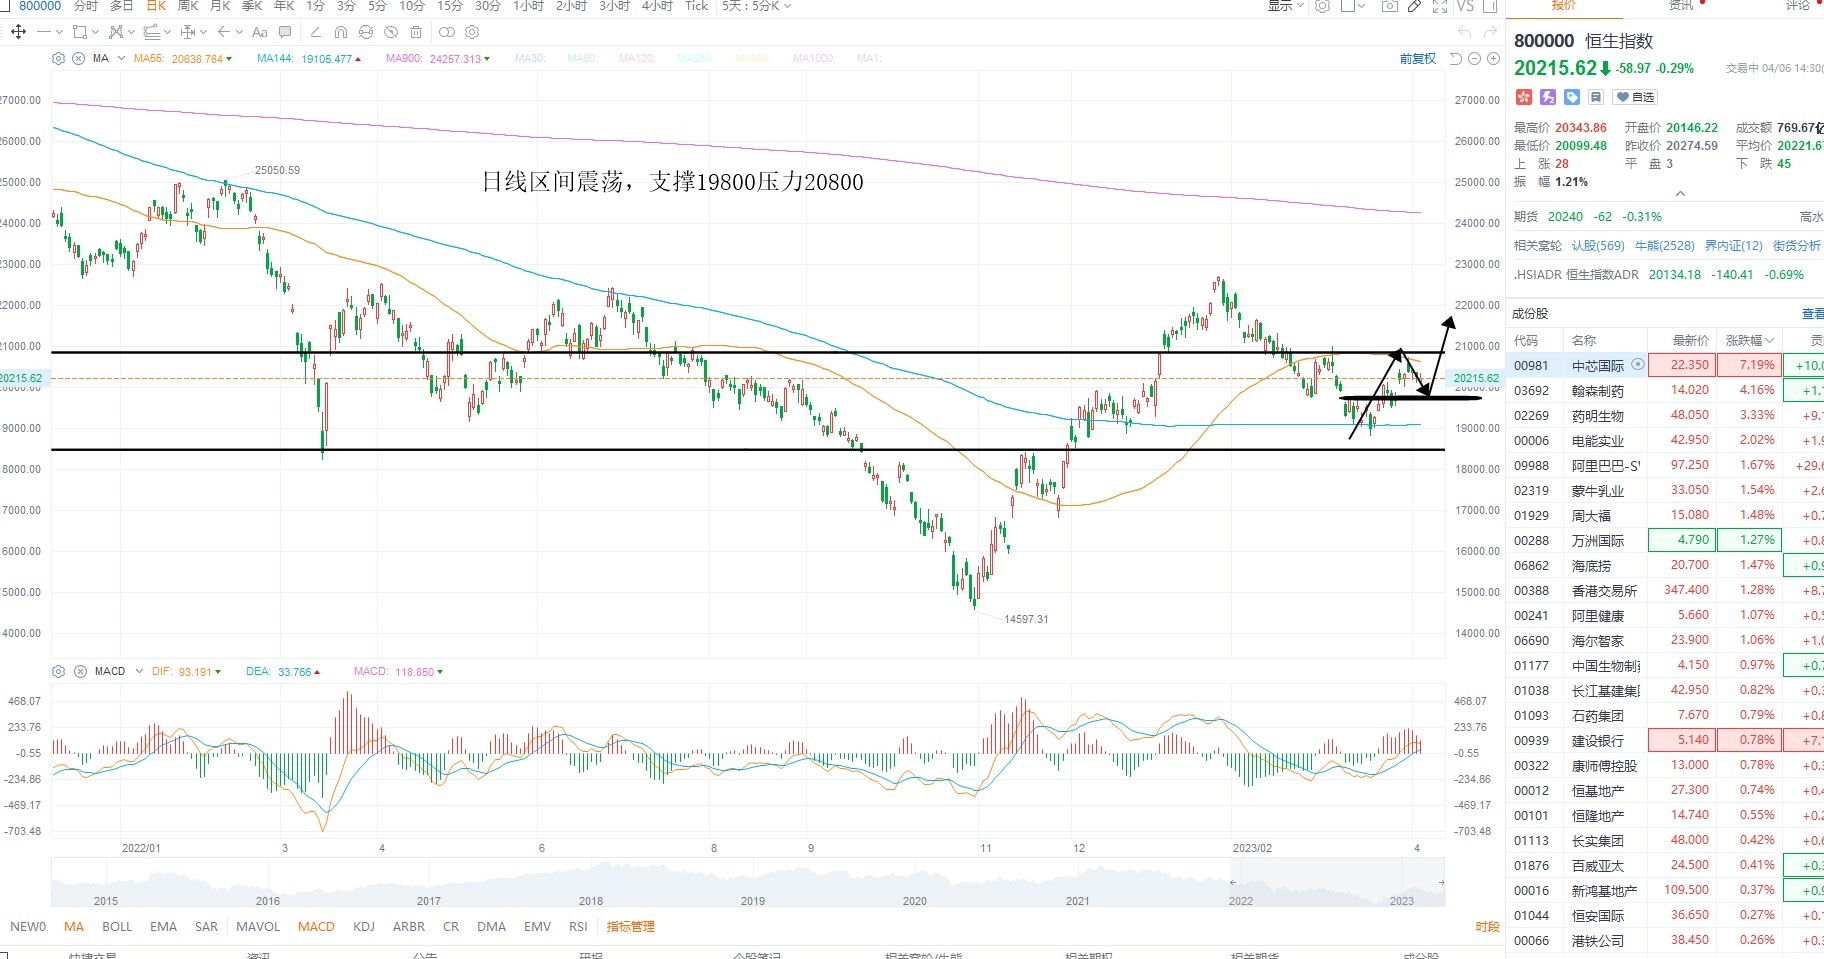1824x959 pixels.
Task: Click the 前复权 adjustment link
Action: click(x=1418, y=59)
